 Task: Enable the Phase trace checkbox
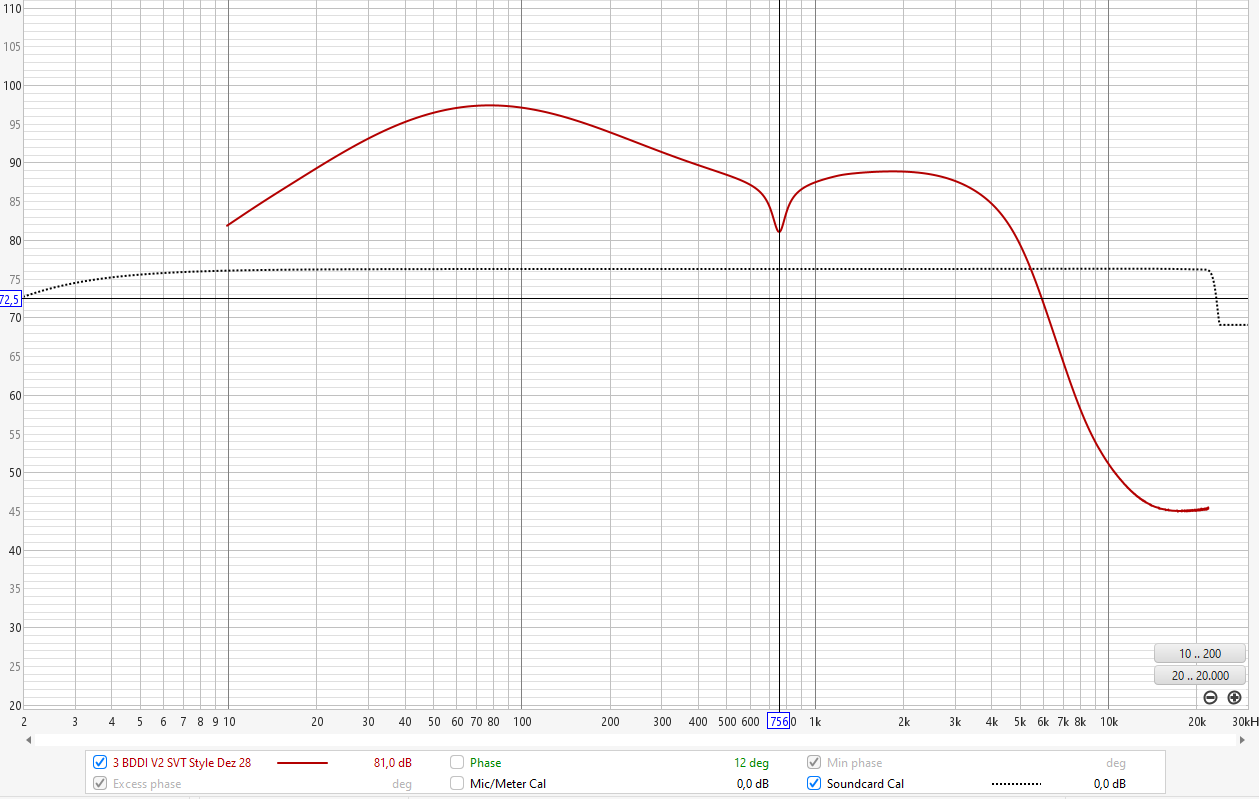[x=457, y=763]
